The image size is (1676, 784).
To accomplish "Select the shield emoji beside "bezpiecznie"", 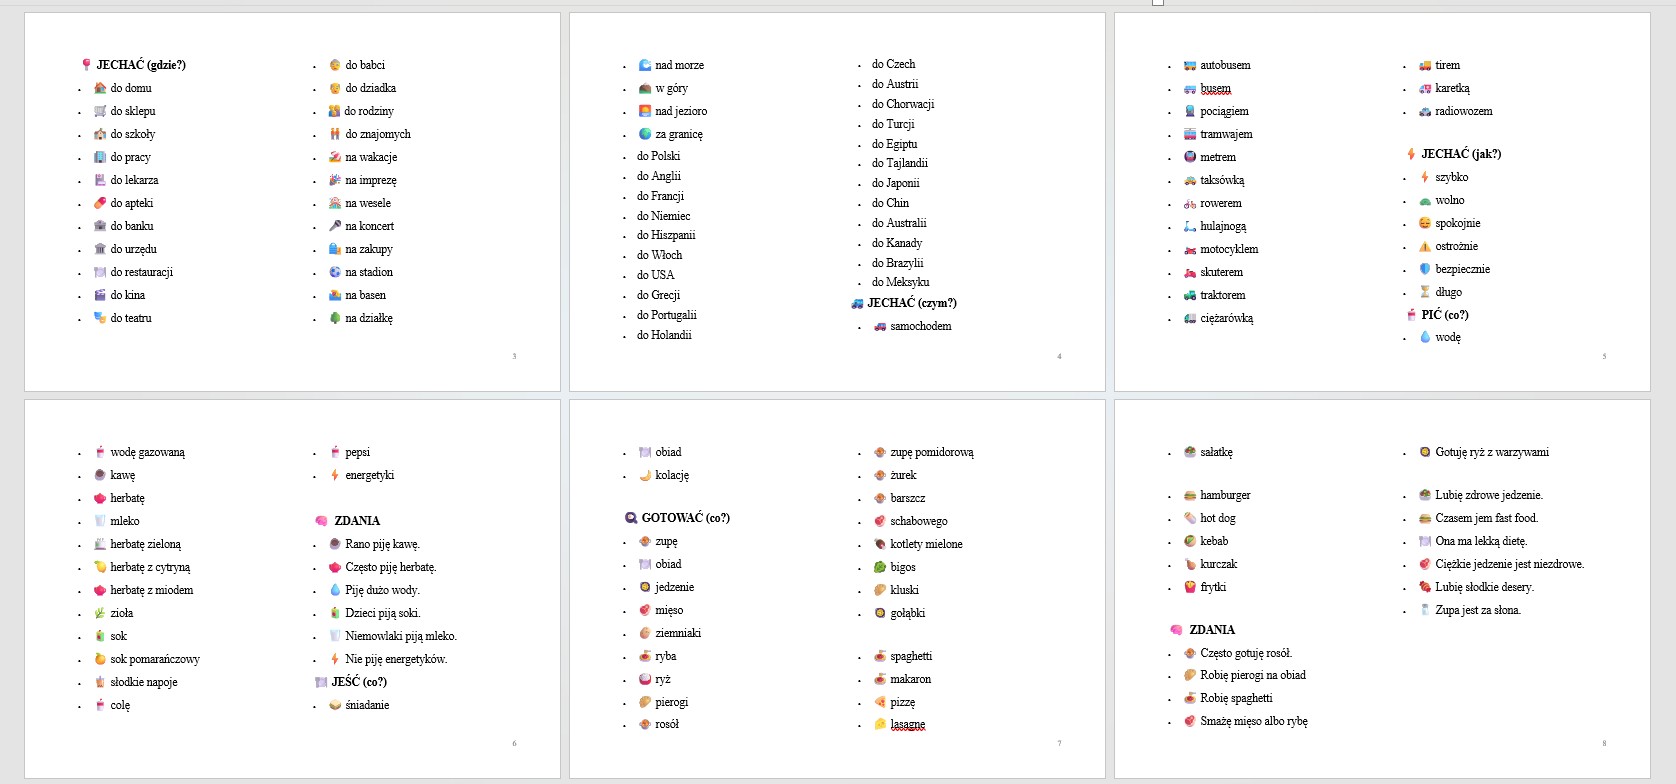I will point(1425,269).
